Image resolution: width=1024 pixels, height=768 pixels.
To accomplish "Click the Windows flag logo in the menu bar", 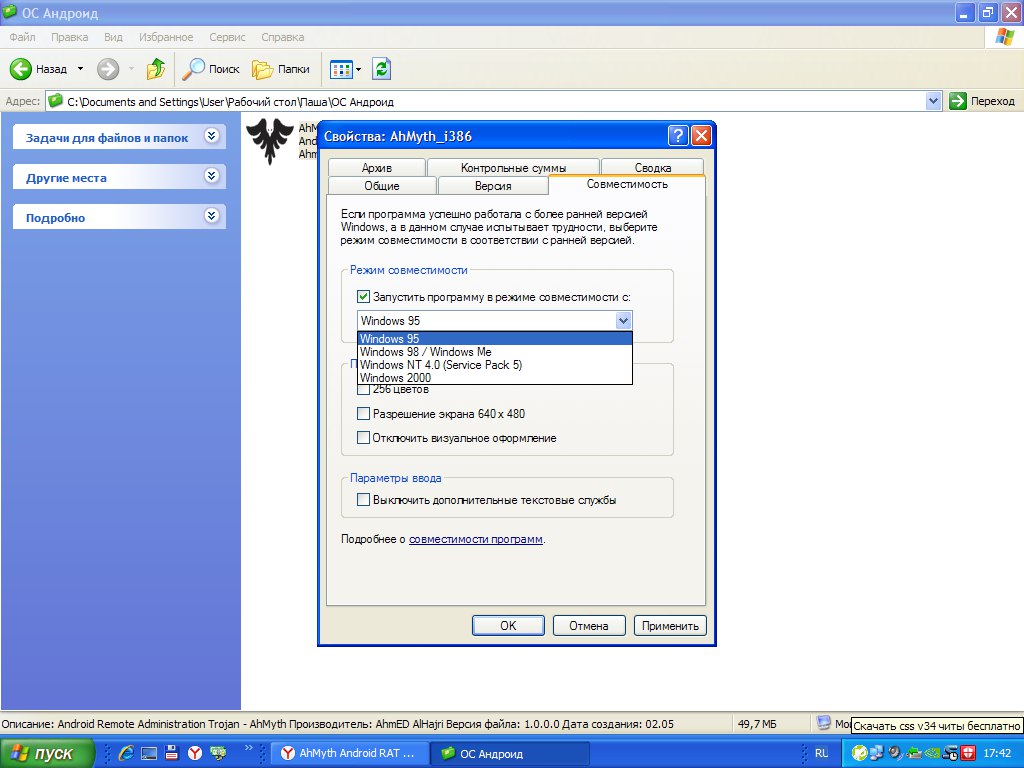I will pyautogui.click(x=1004, y=37).
